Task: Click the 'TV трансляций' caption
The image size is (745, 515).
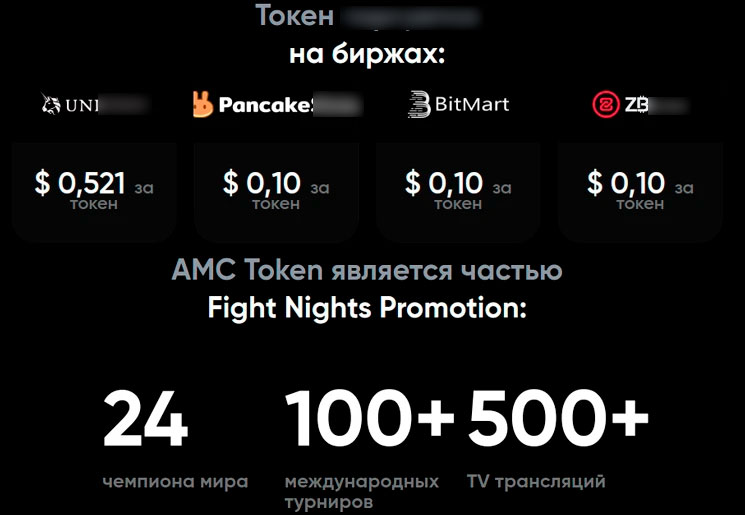Action: pos(536,482)
